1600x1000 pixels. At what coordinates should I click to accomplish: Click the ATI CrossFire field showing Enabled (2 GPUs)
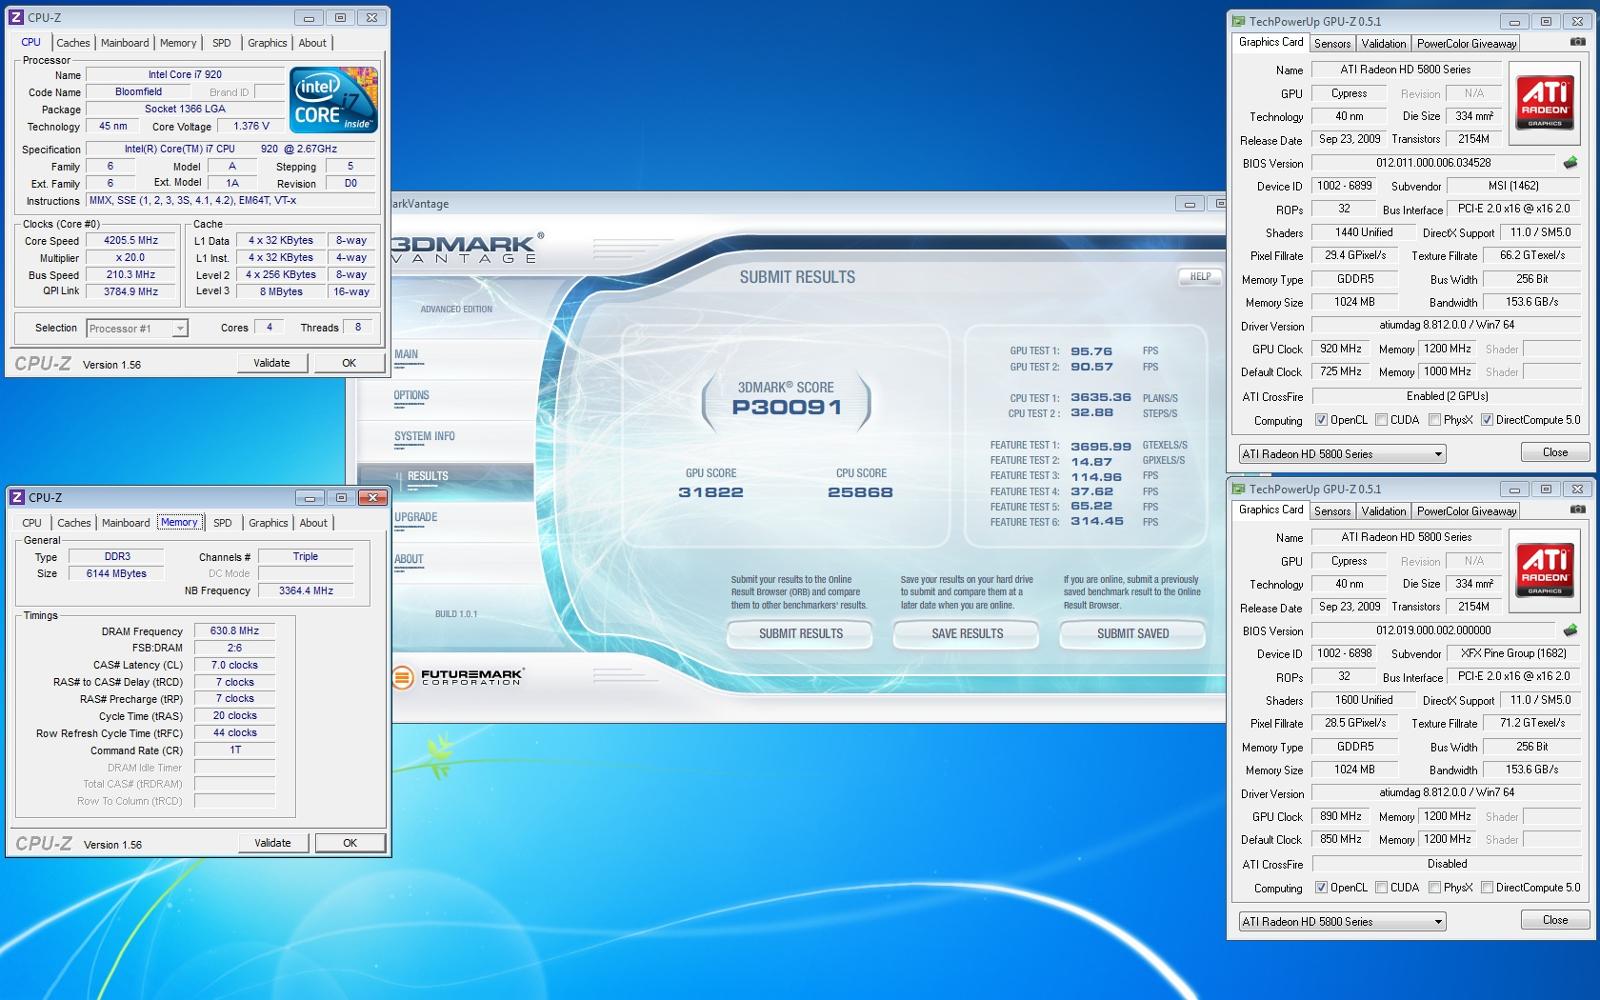[x=1446, y=396]
